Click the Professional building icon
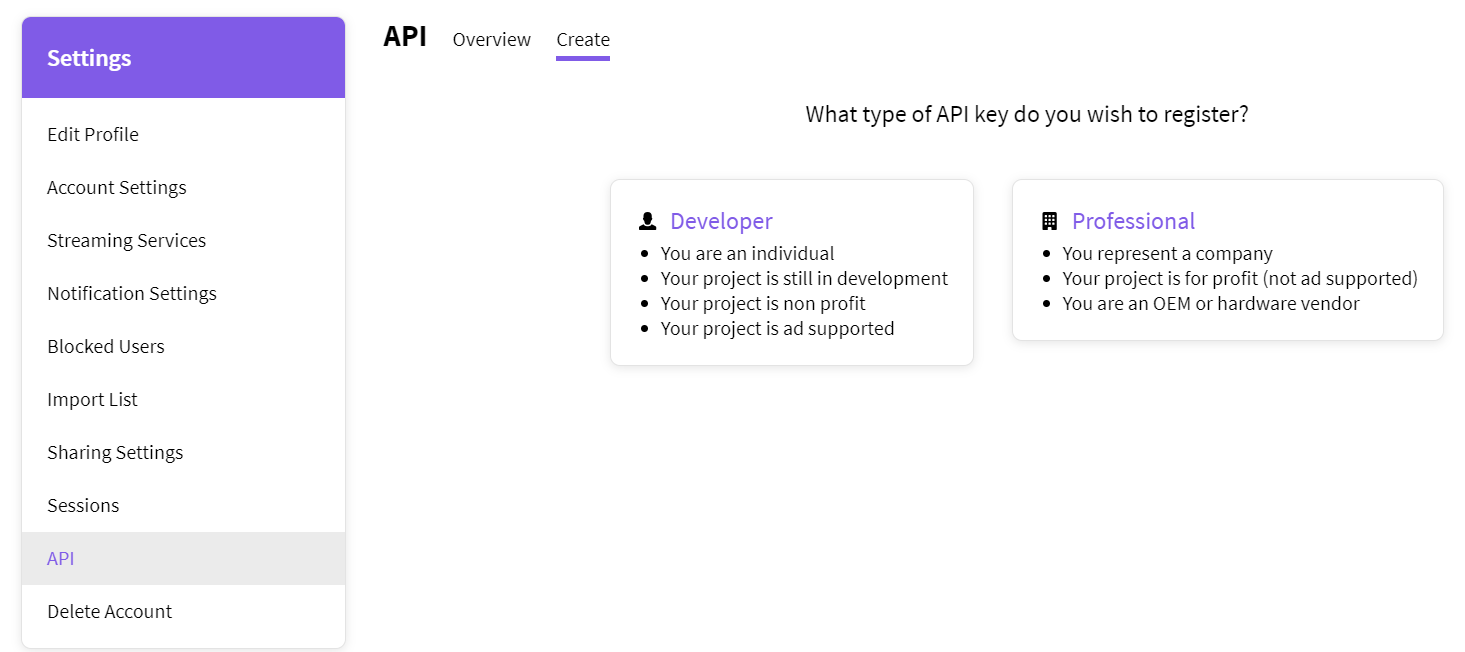 click(1049, 221)
